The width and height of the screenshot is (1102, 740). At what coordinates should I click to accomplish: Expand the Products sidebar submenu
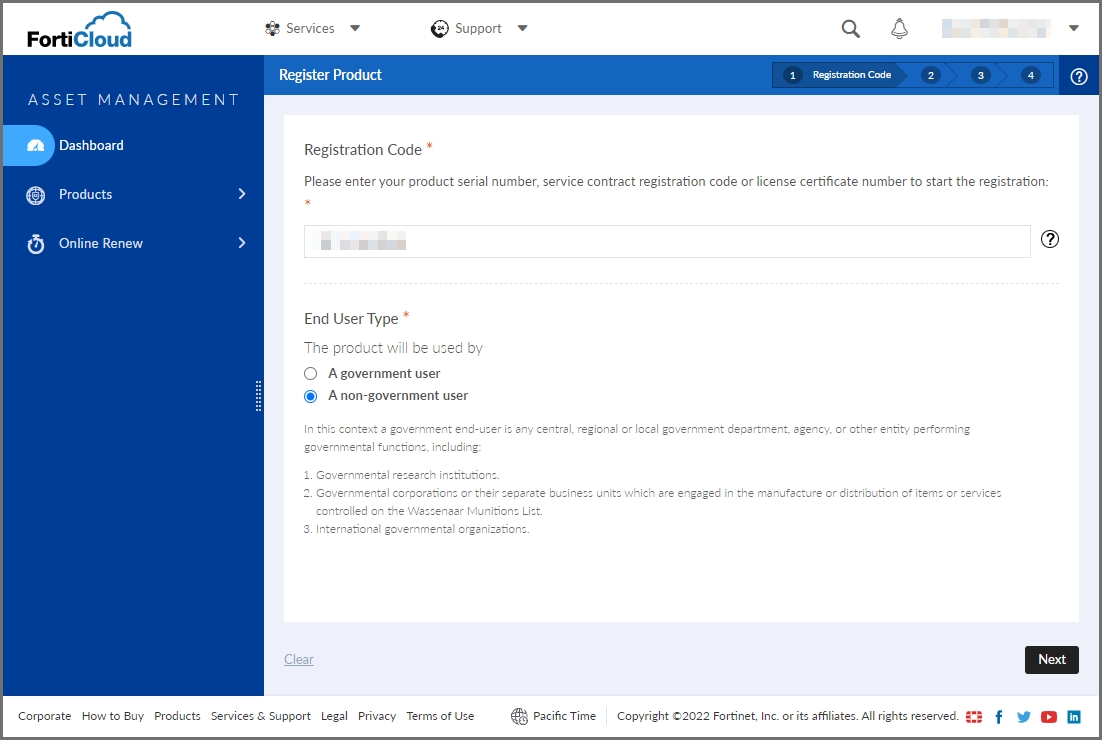241,194
